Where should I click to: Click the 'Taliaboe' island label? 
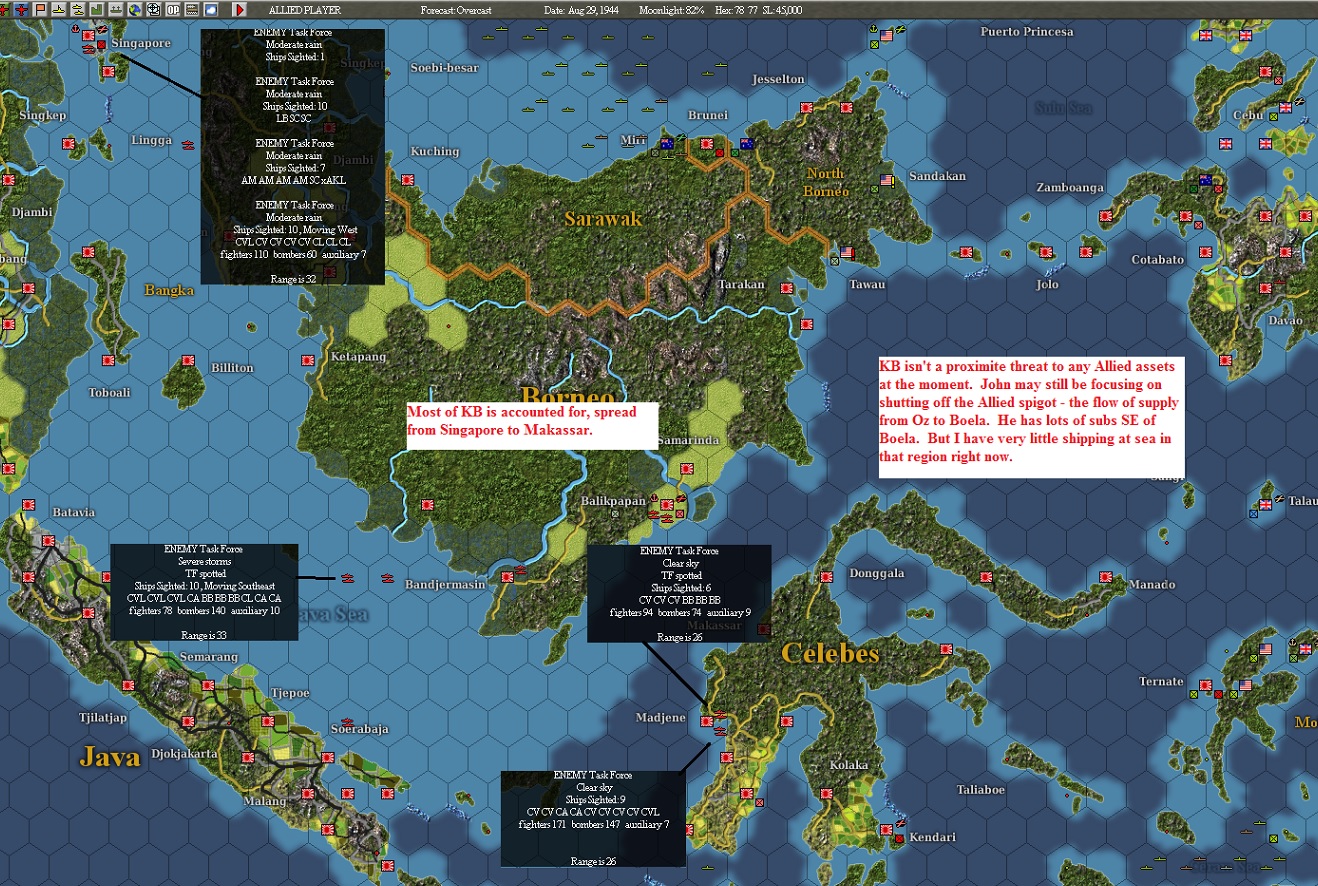[x=980, y=789]
